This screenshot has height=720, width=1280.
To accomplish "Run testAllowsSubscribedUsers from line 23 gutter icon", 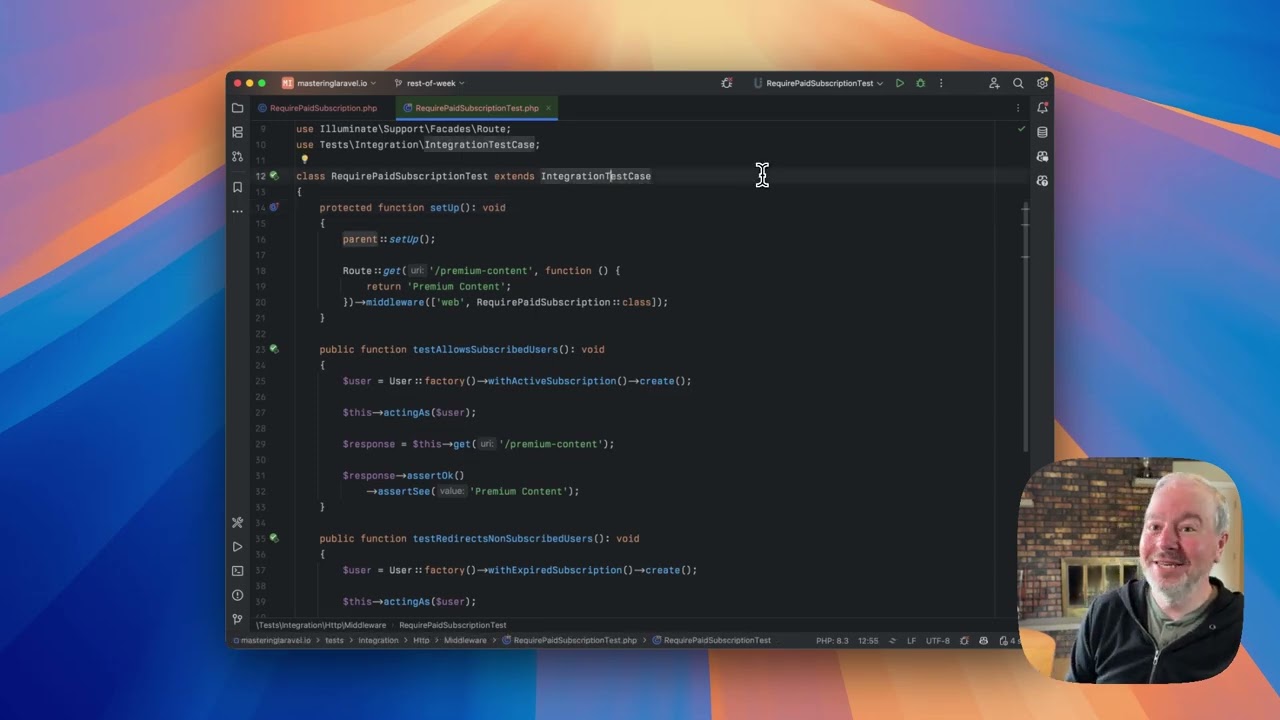I will tap(274, 349).
